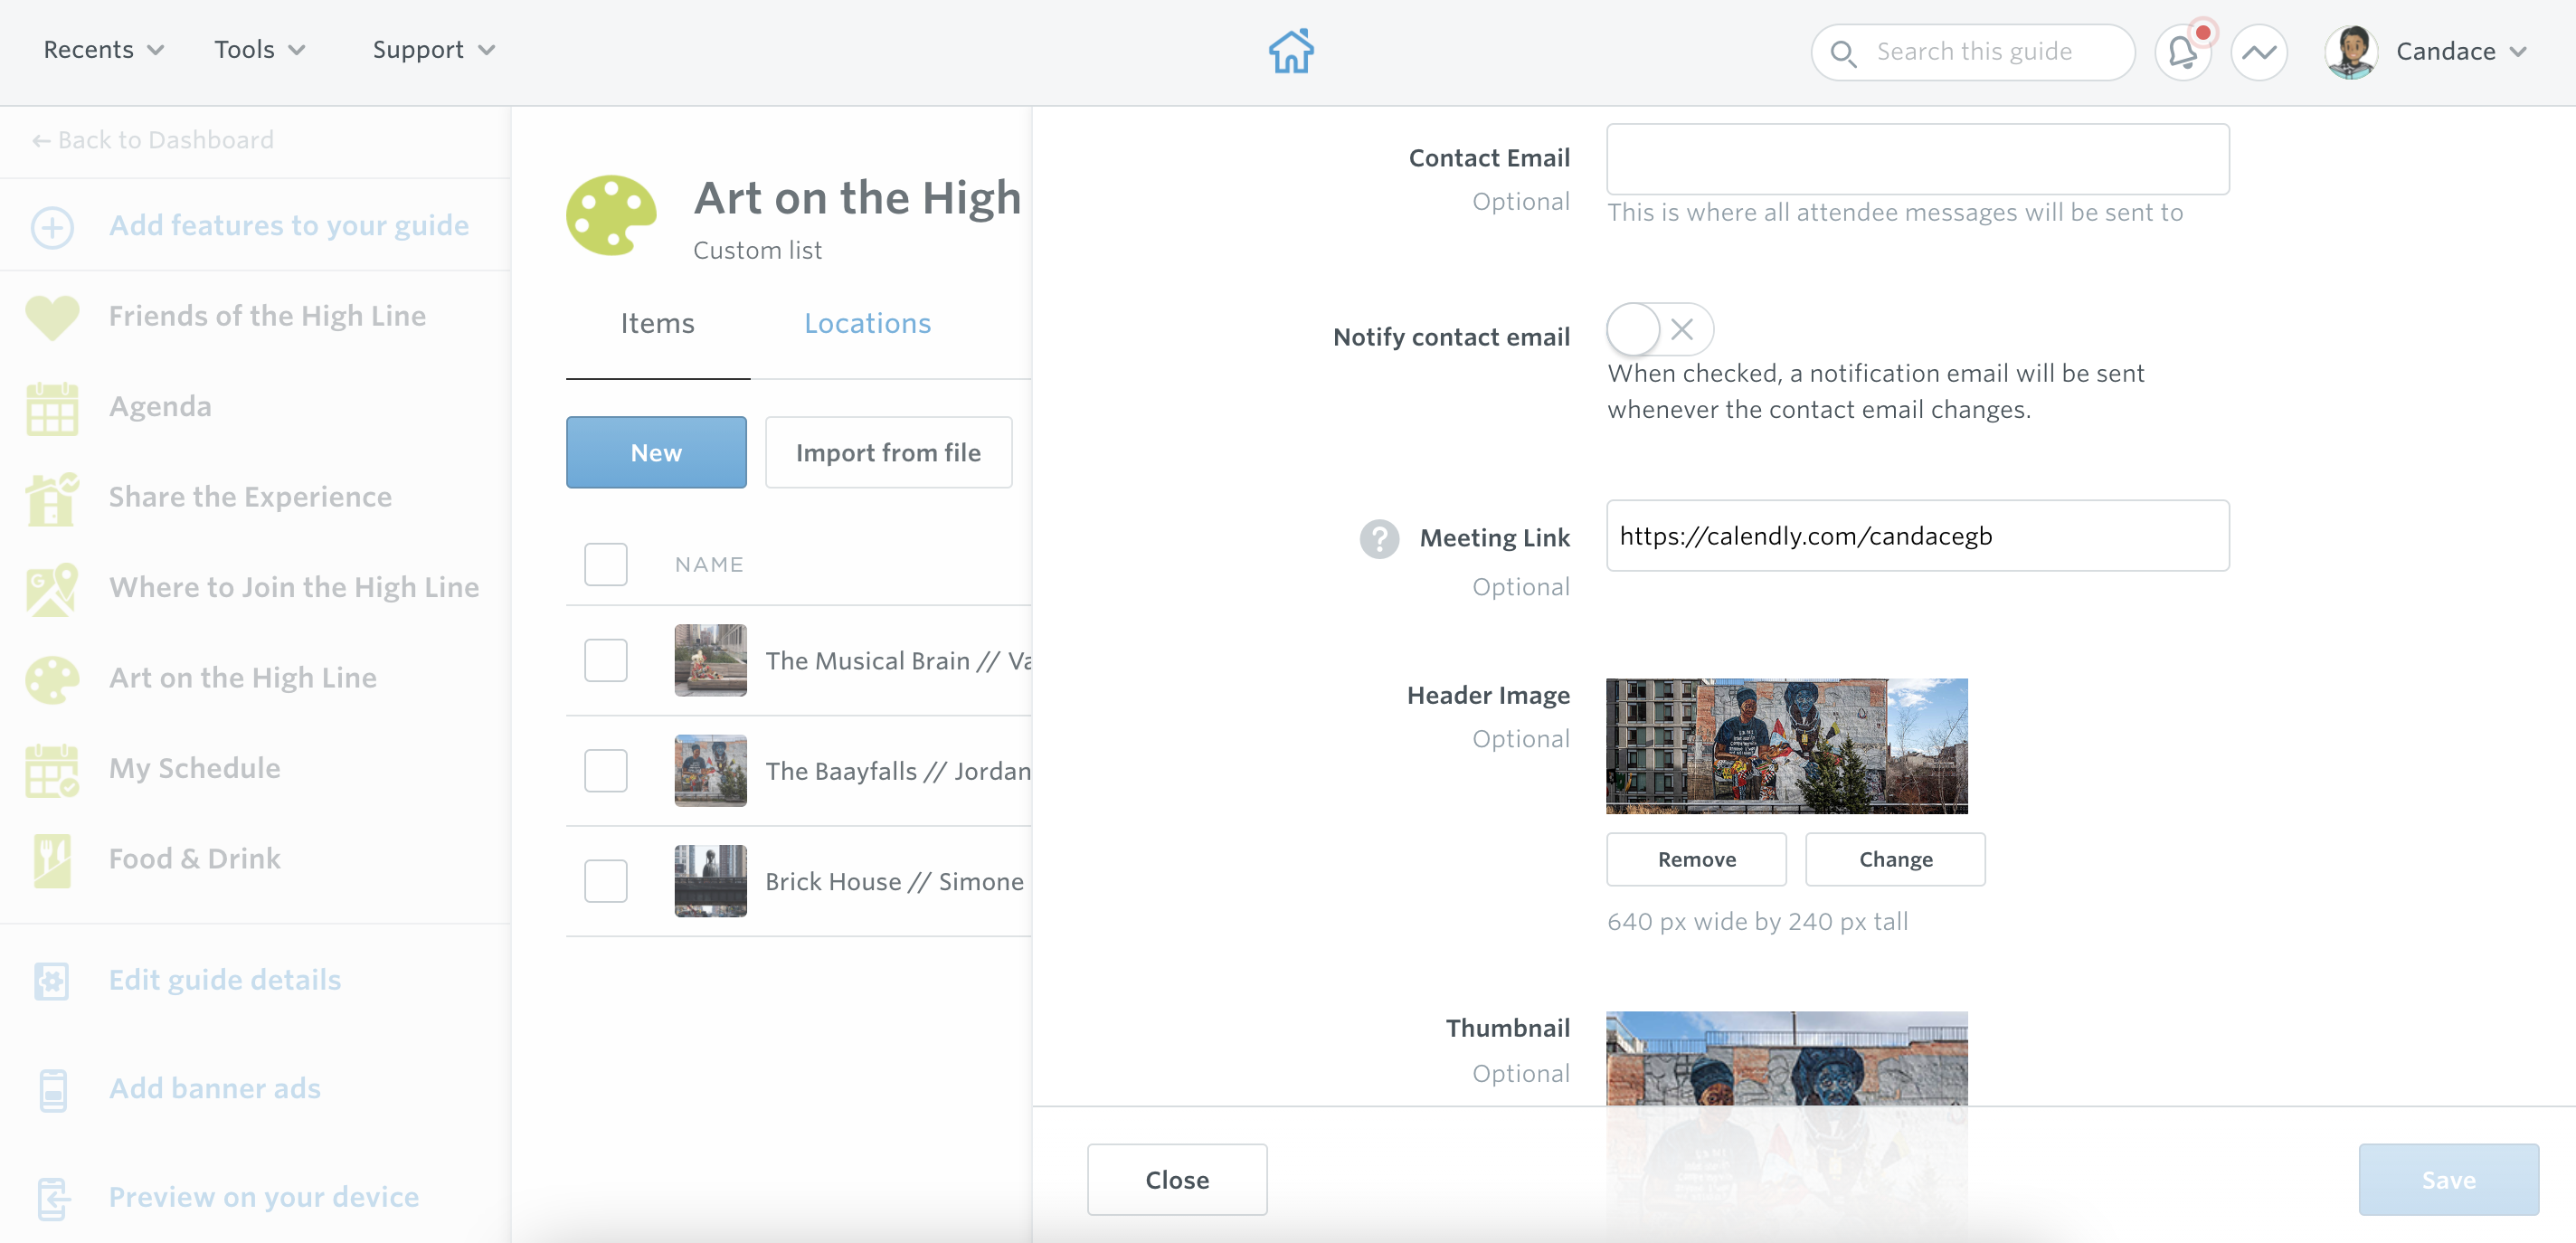The height and width of the screenshot is (1243, 2576).
Task: Open Food & Drink in the sidebar
Action: click(194, 859)
